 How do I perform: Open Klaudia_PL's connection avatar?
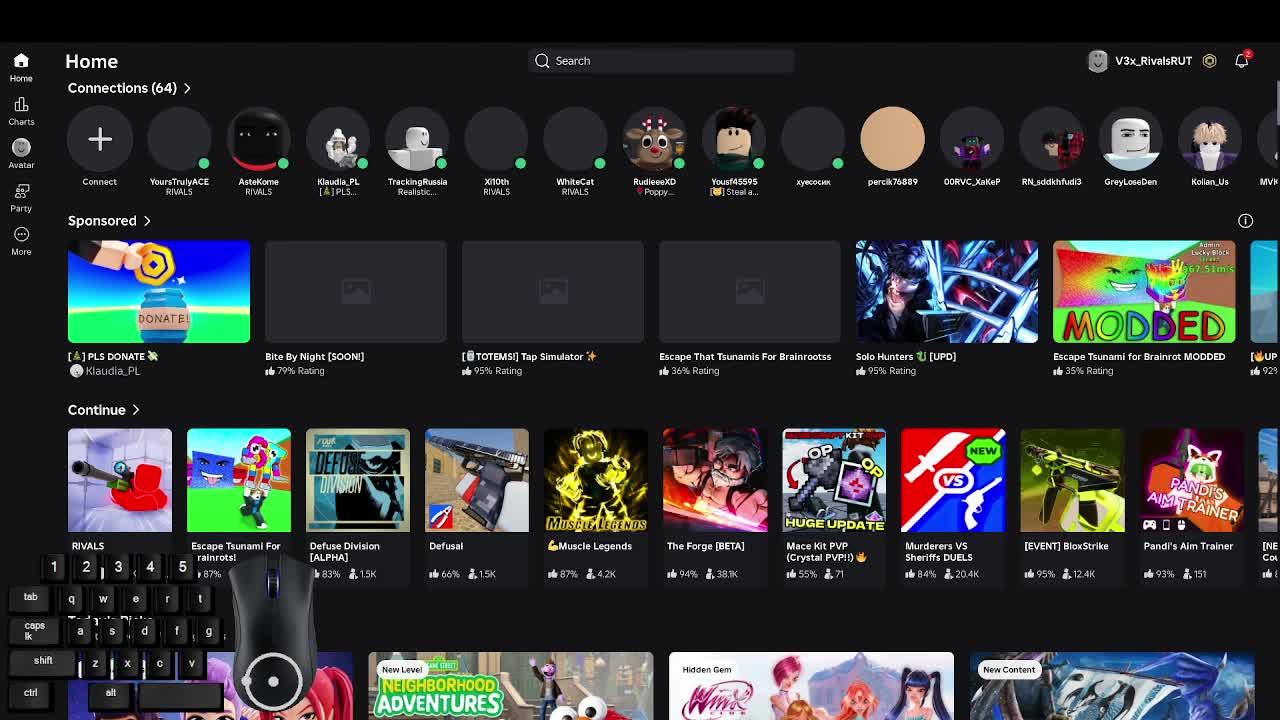338,139
